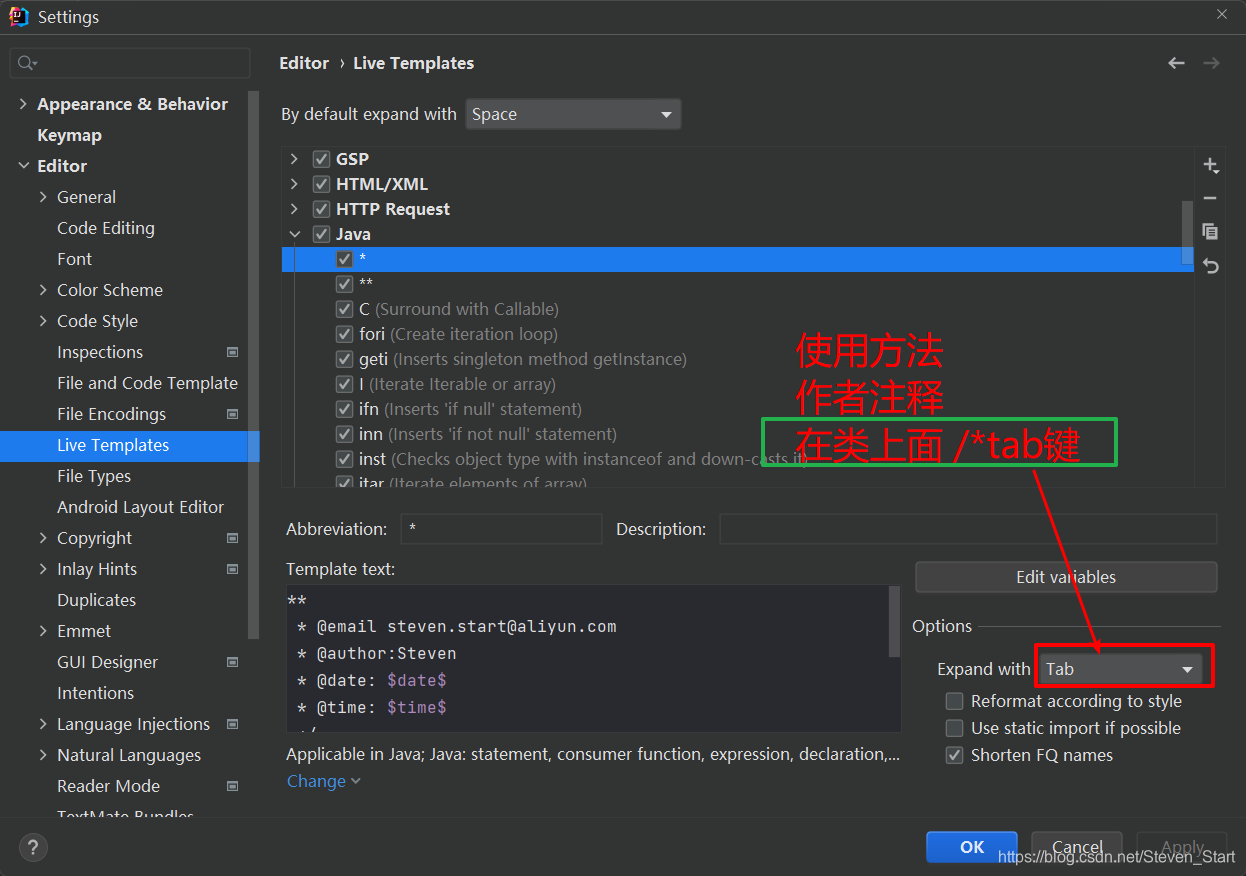This screenshot has width=1246, height=876.
Task: Go back with the left arrow
Action: (1176, 63)
